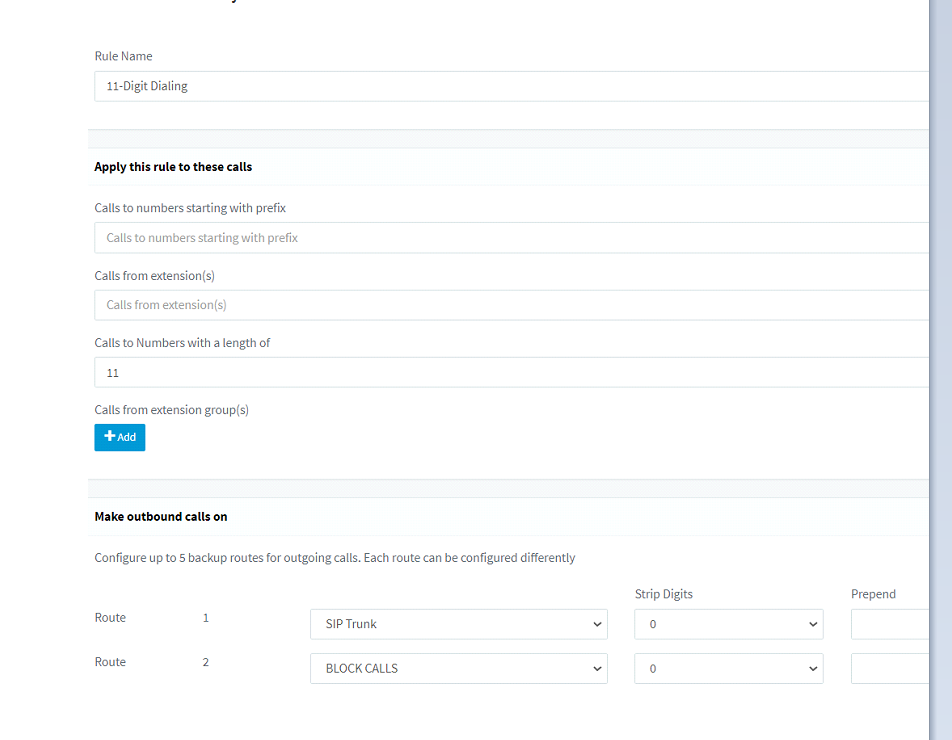
Task: Click the vertical scrollbar on the right edge
Action: click(x=940, y=370)
